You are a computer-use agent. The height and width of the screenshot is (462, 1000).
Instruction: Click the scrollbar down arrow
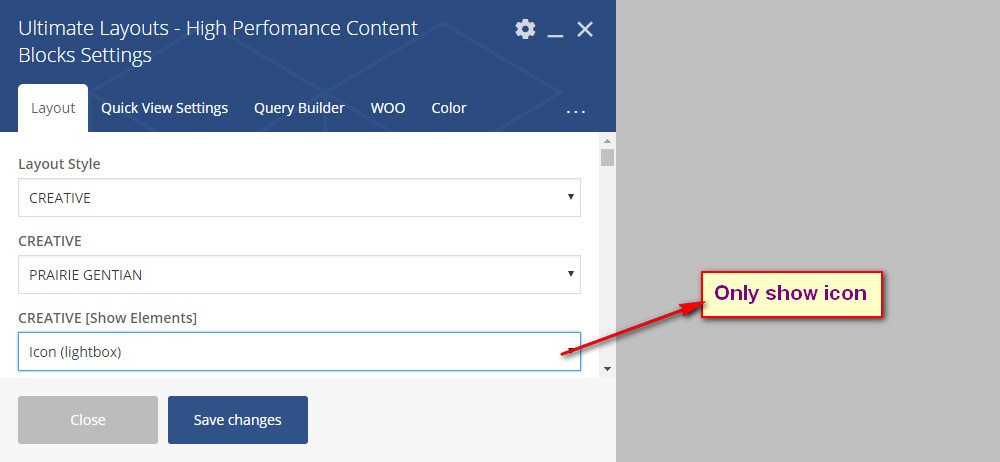tap(607, 369)
